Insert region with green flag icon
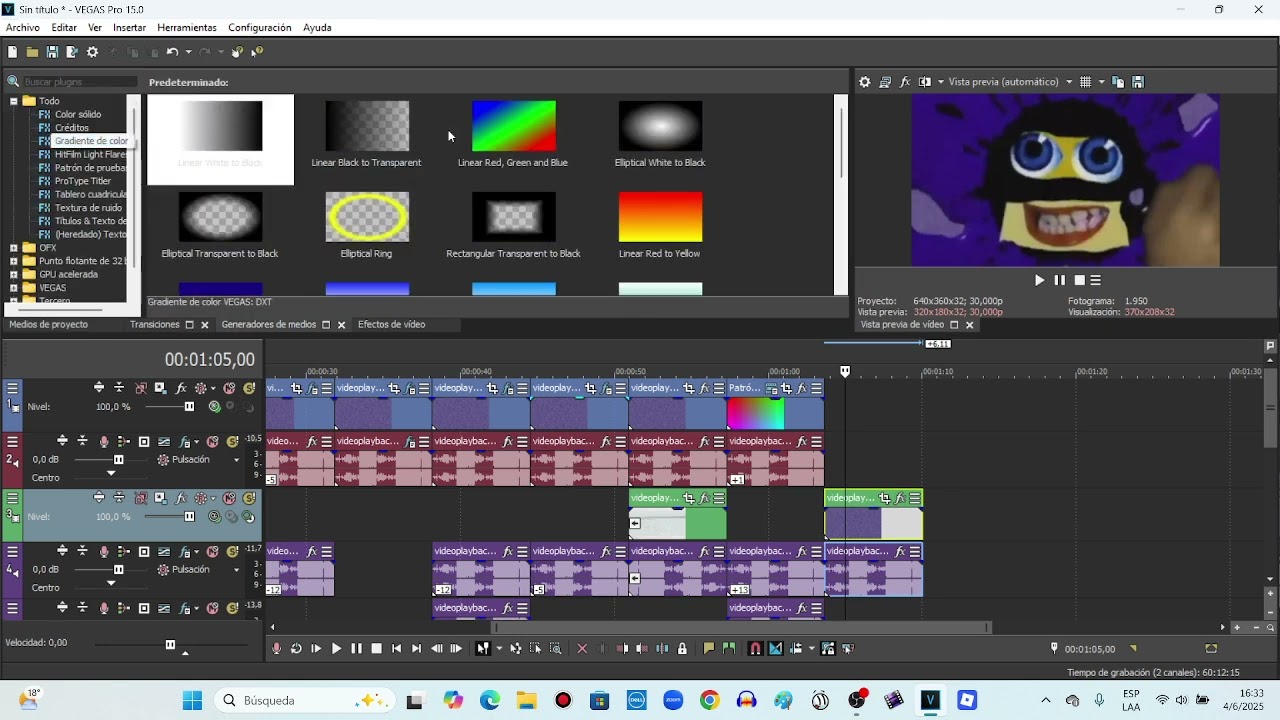The width and height of the screenshot is (1280, 720). (x=729, y=649)
